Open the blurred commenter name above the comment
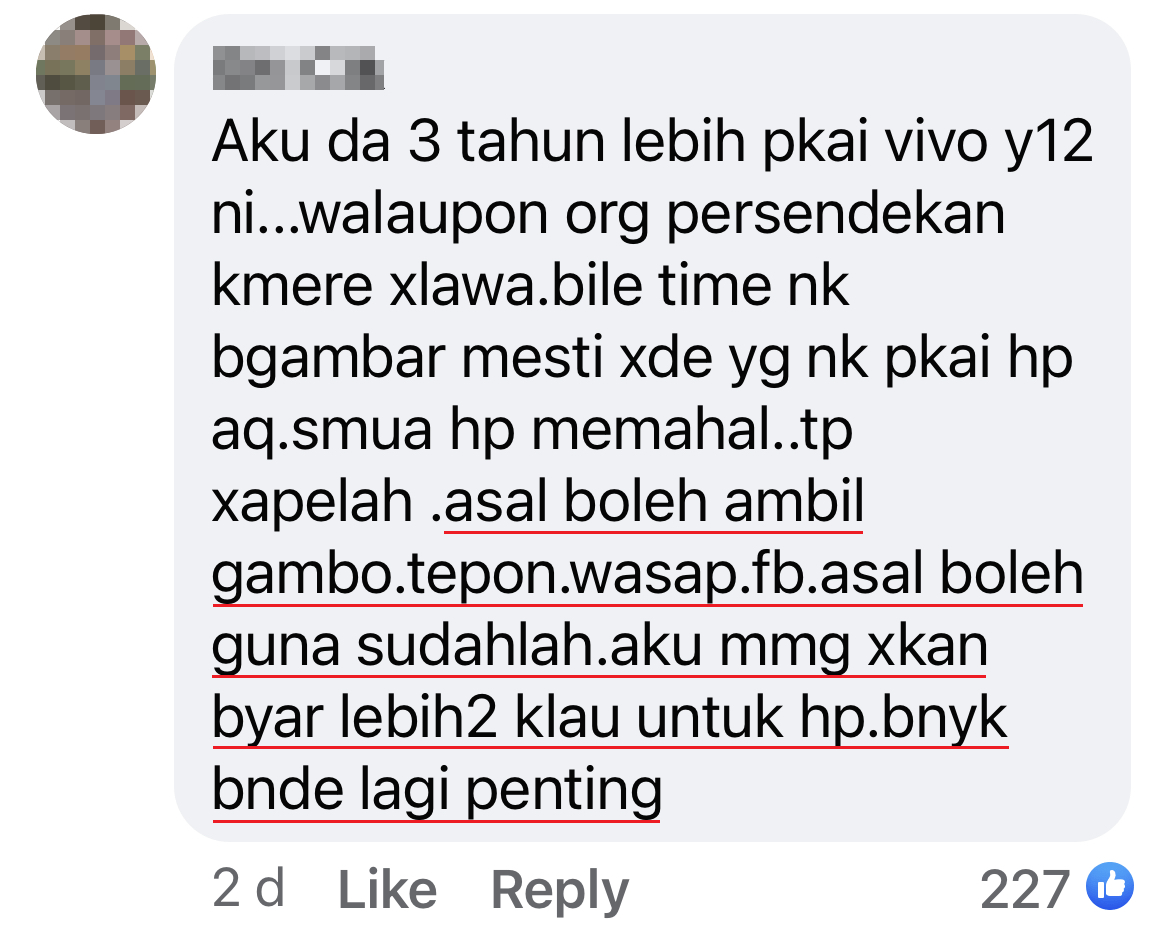 [298, 68]
